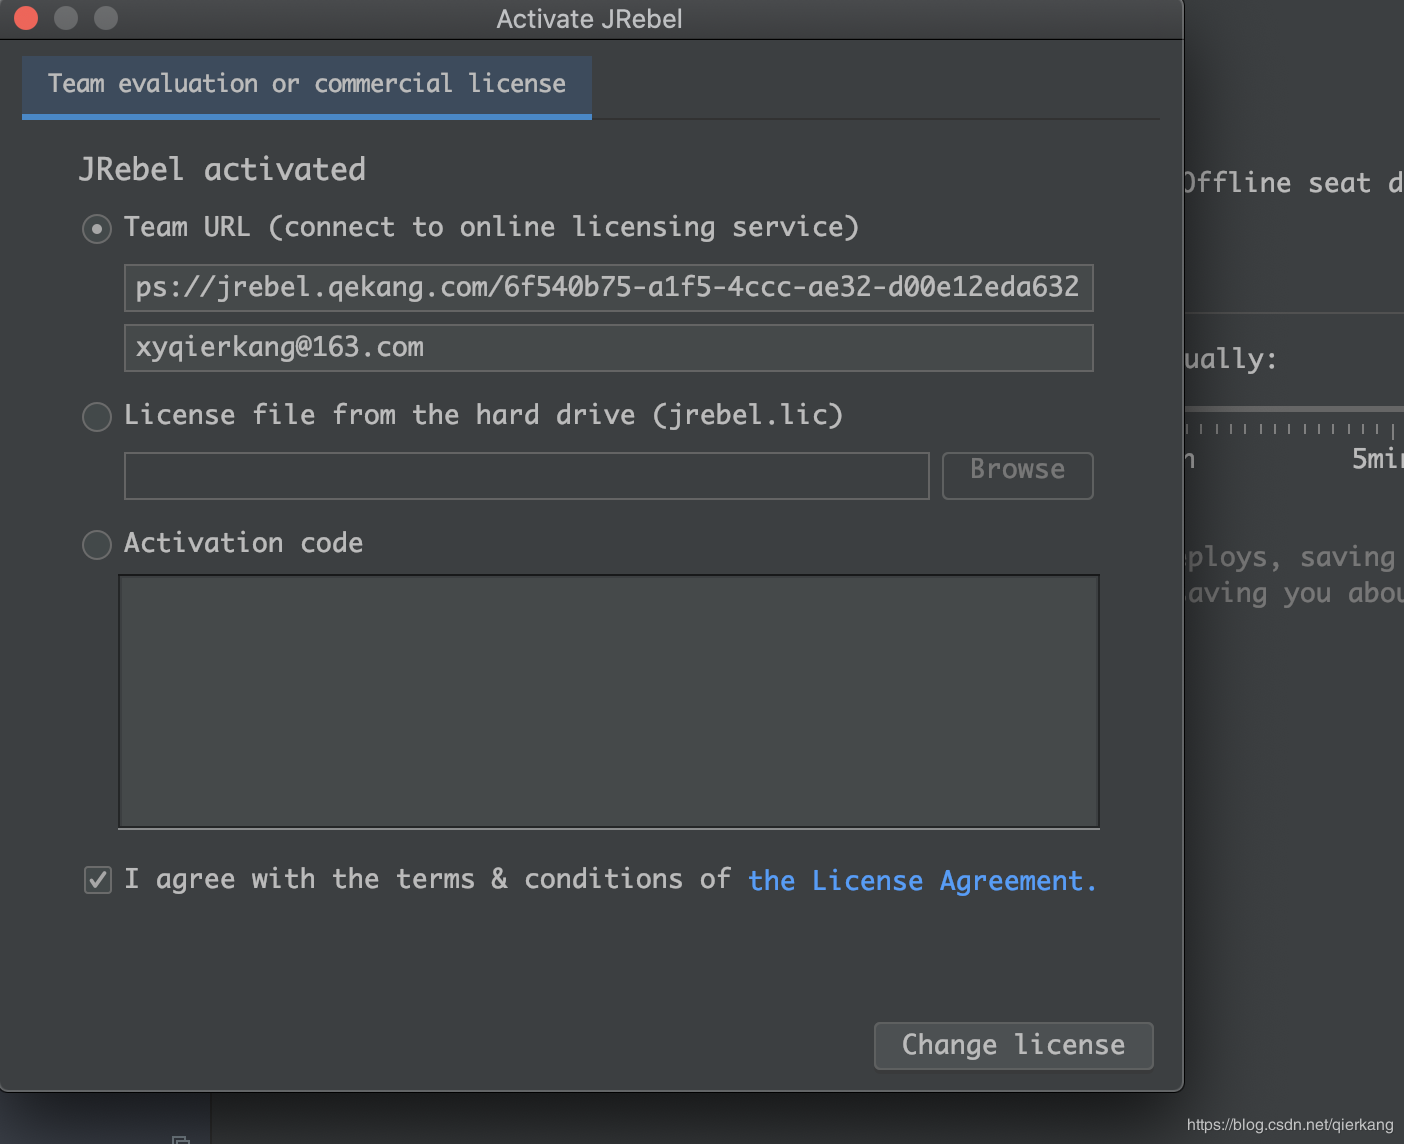
Task: Click the email field showing xyqierkang@163.com
Action: coord(608,348)
